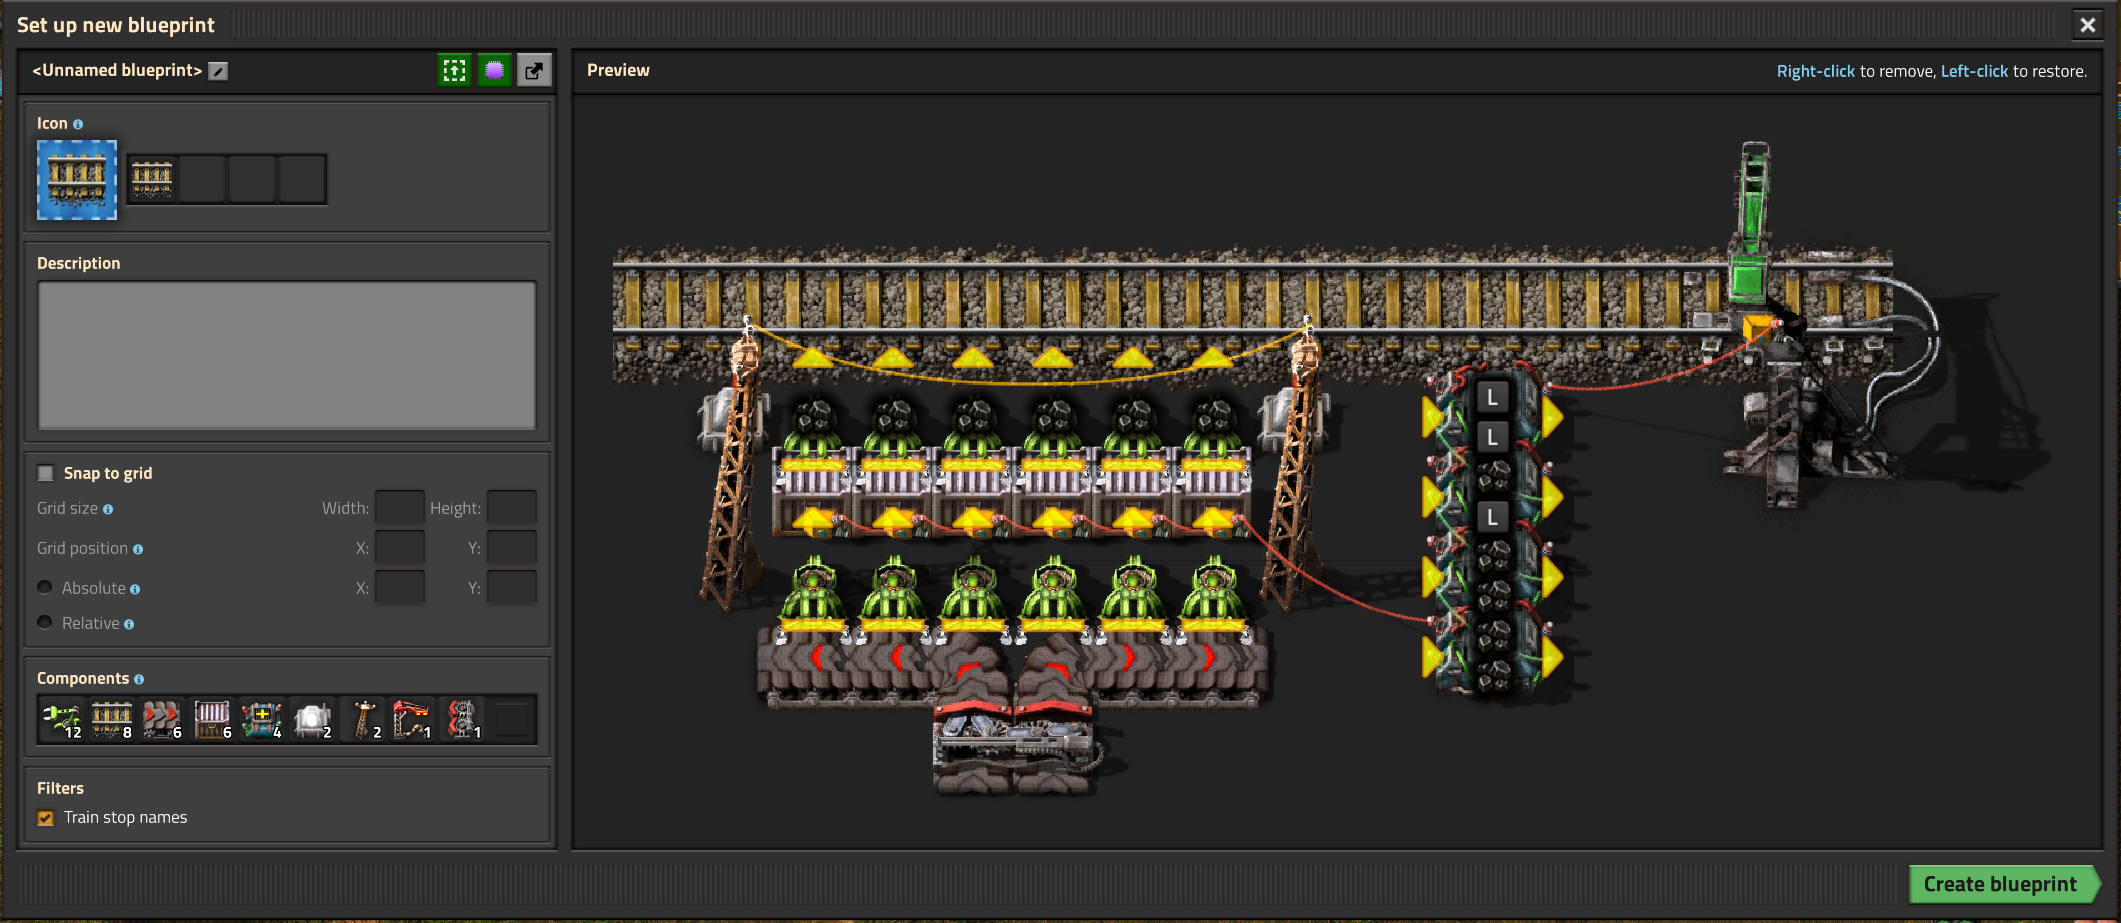Click the green select new contents button
Screen dimensions: 2121x923
click(x=455, y=70)
